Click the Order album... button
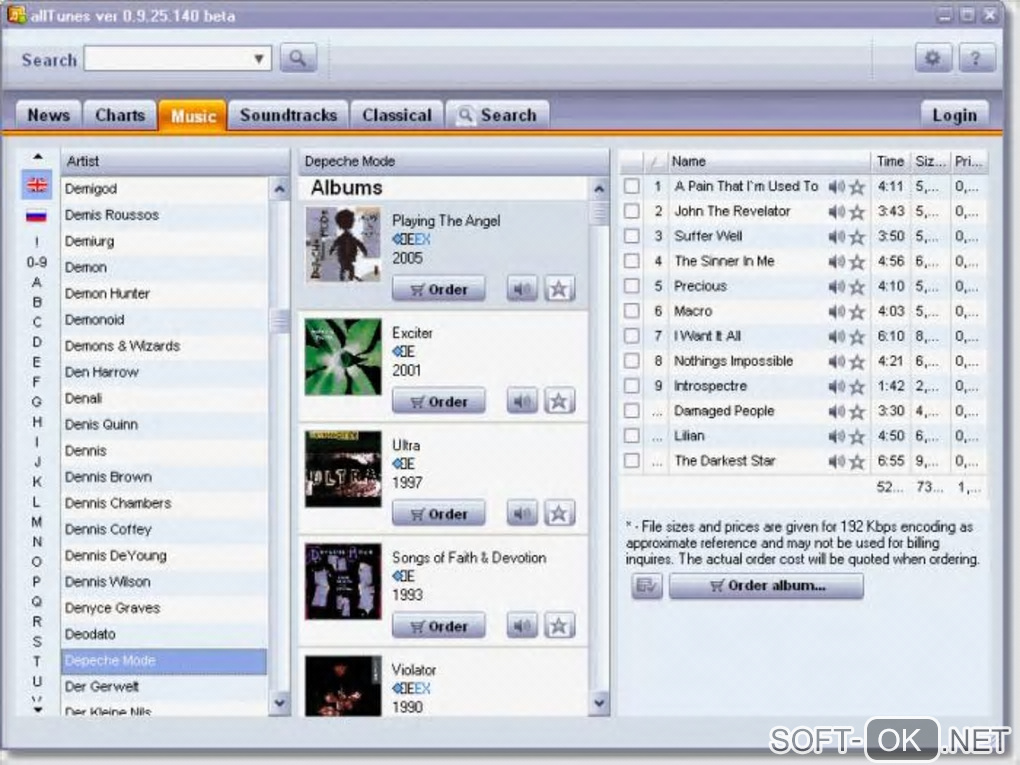Image resolution: width=1020 pixels, height=765 pixels. [x=766, y=585]
